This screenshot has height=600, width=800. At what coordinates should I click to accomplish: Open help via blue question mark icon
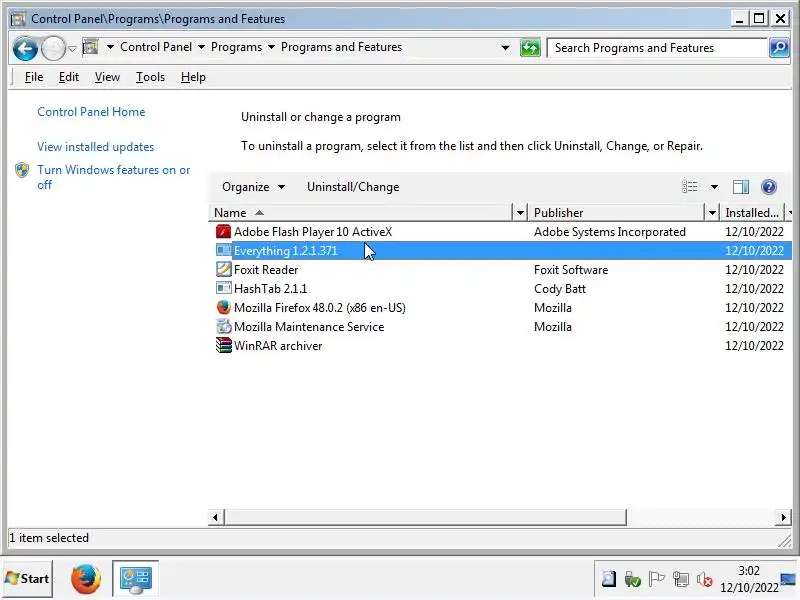tap(768, 187)
